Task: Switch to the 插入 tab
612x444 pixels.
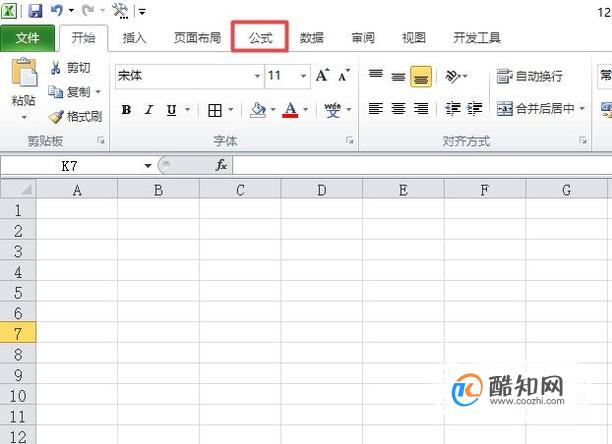Action: 134,38
